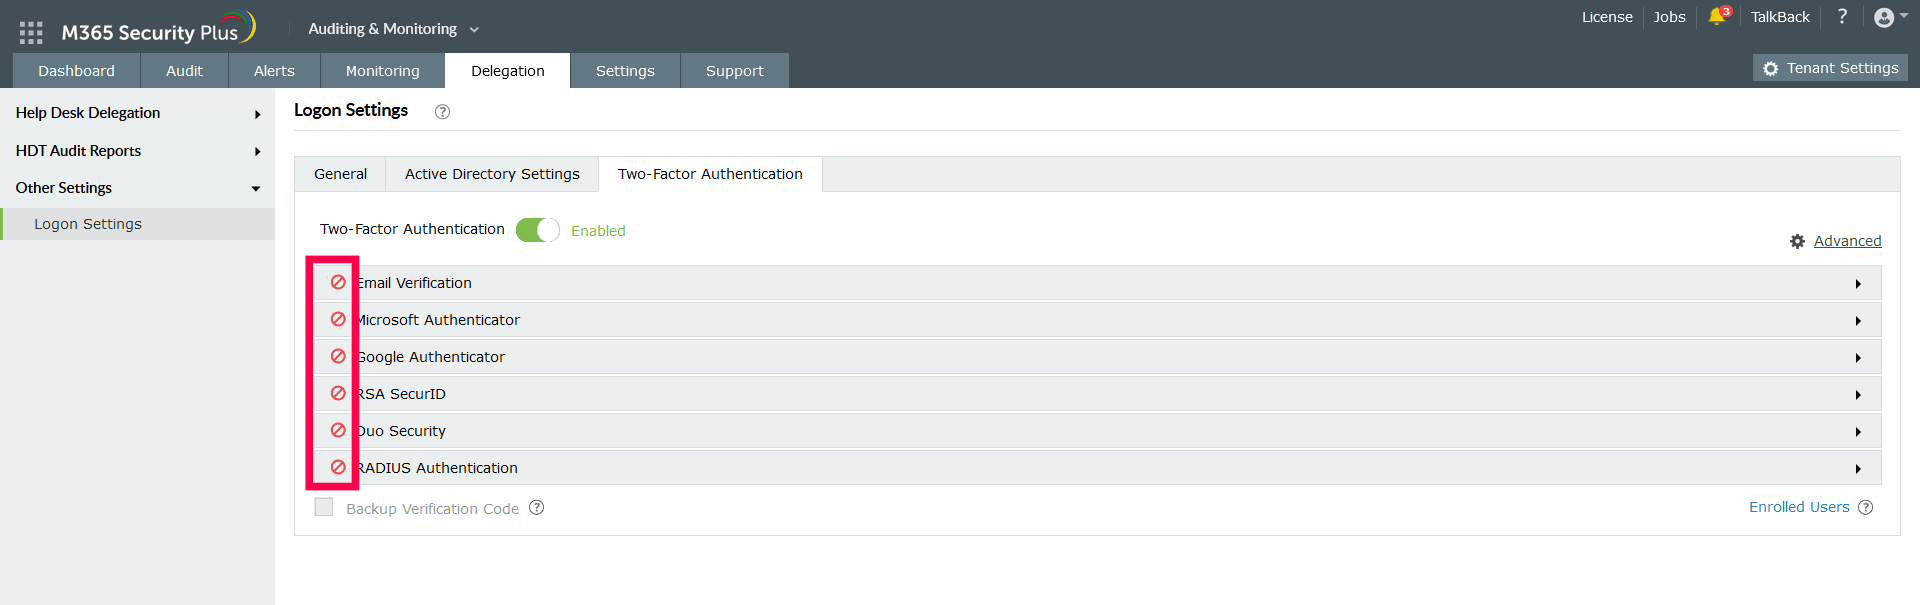Click disabled status icon for Microsoft Authenticator
Viewport: 1920px width, 605px height.
(x=338, y=319)
